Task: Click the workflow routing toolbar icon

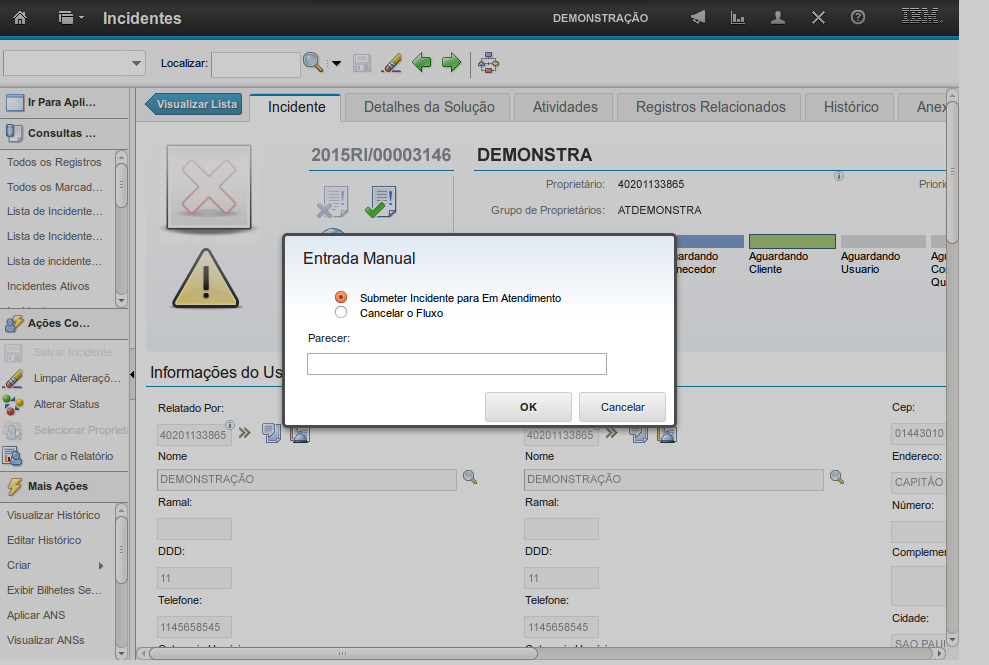Action: point(489,63)
